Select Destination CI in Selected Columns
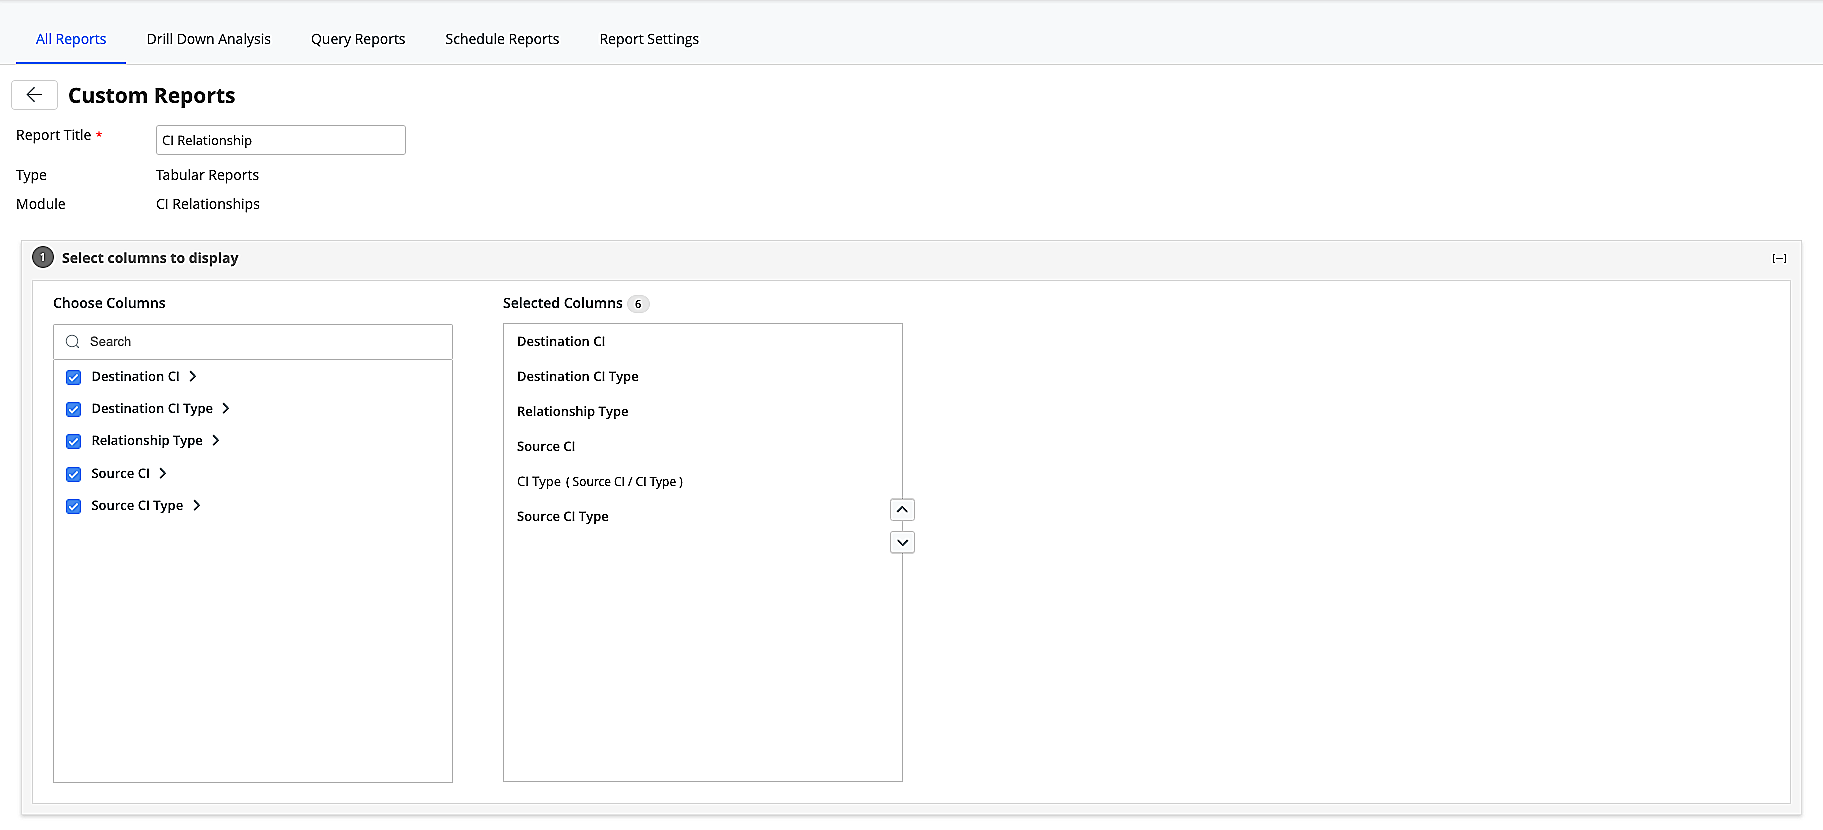Viewport: 1823px width, 830px height. click(x=561, y=341)
